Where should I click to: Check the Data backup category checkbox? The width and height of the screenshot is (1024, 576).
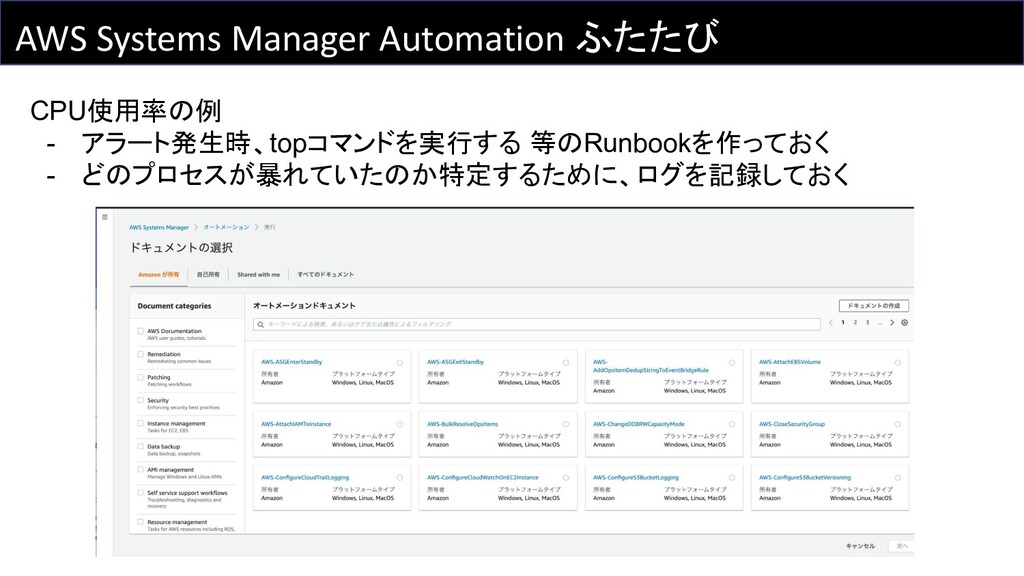(140, 446)
